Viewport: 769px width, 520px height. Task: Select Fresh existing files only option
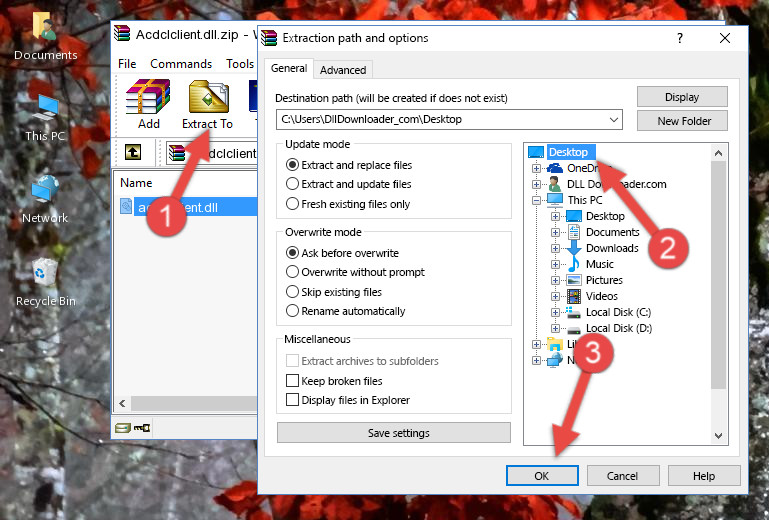(x=348, y=204)
